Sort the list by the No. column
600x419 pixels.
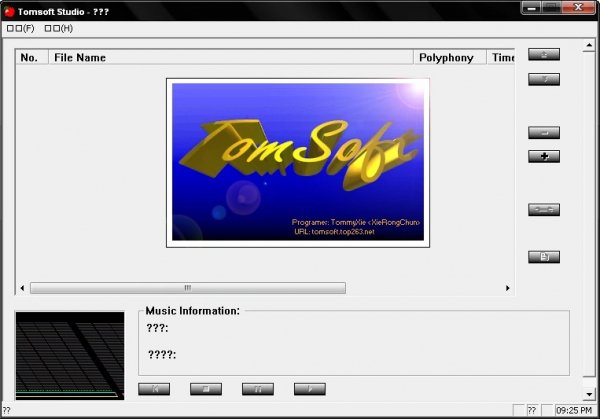click(x=32, y=57)
